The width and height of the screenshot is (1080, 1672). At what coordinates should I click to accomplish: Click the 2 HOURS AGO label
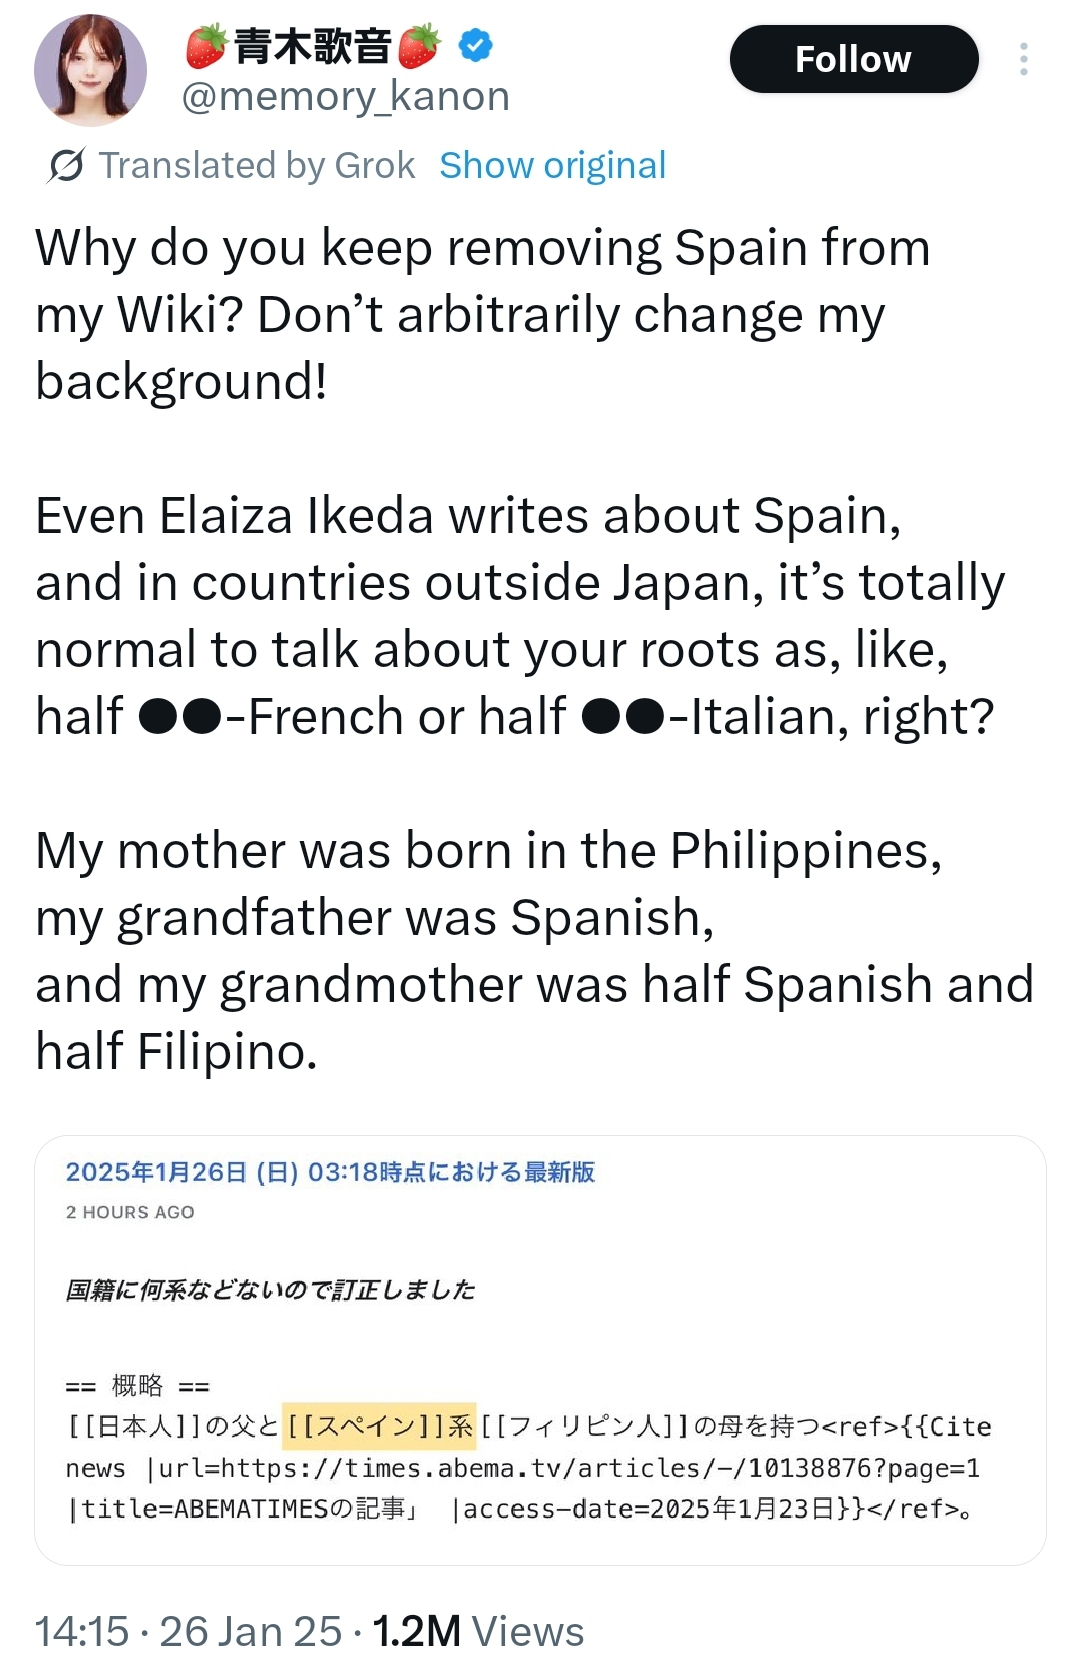point(130,1212)
